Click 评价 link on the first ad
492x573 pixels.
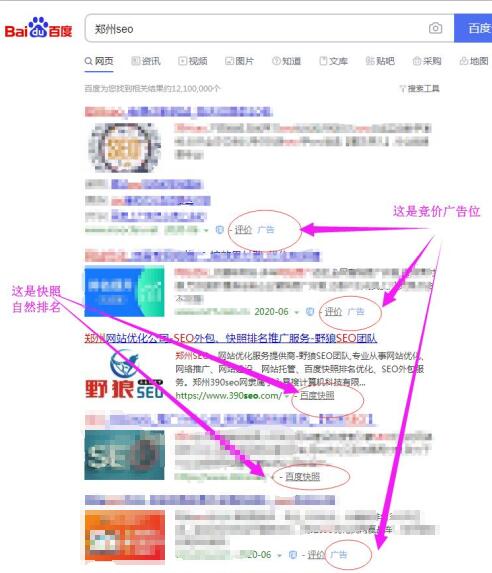coord(243,230)
